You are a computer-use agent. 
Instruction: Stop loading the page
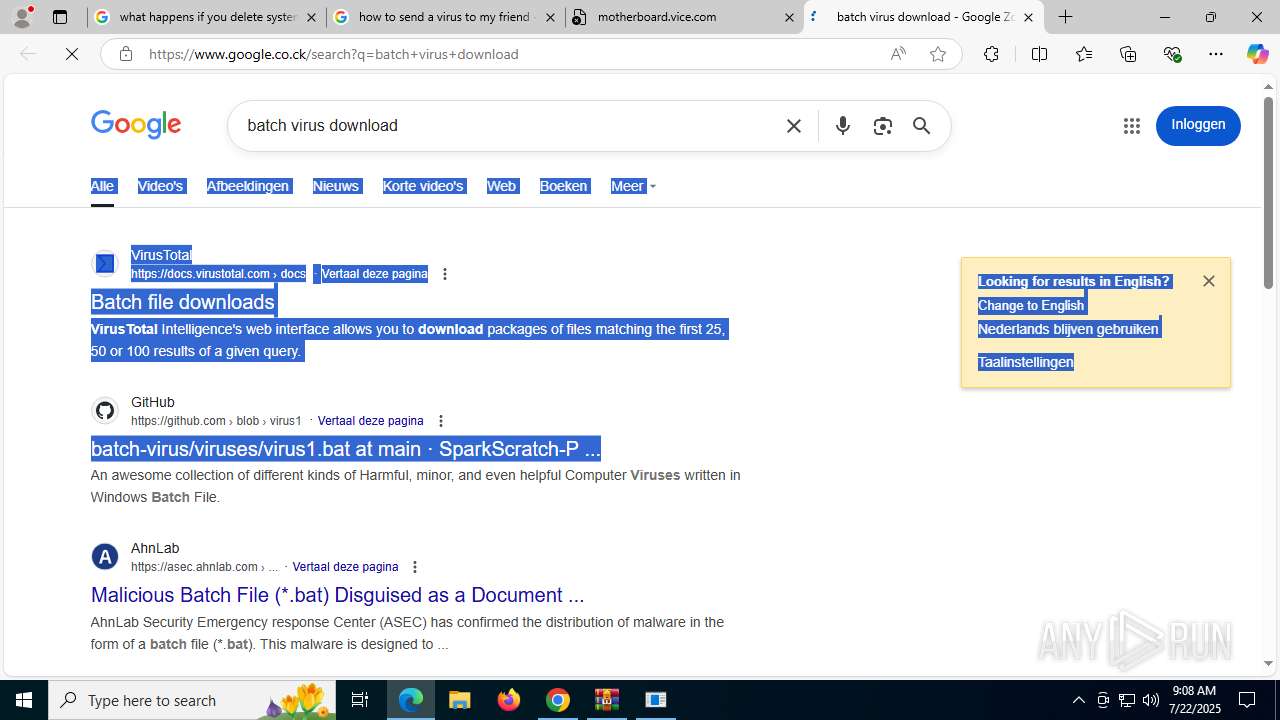72,54
